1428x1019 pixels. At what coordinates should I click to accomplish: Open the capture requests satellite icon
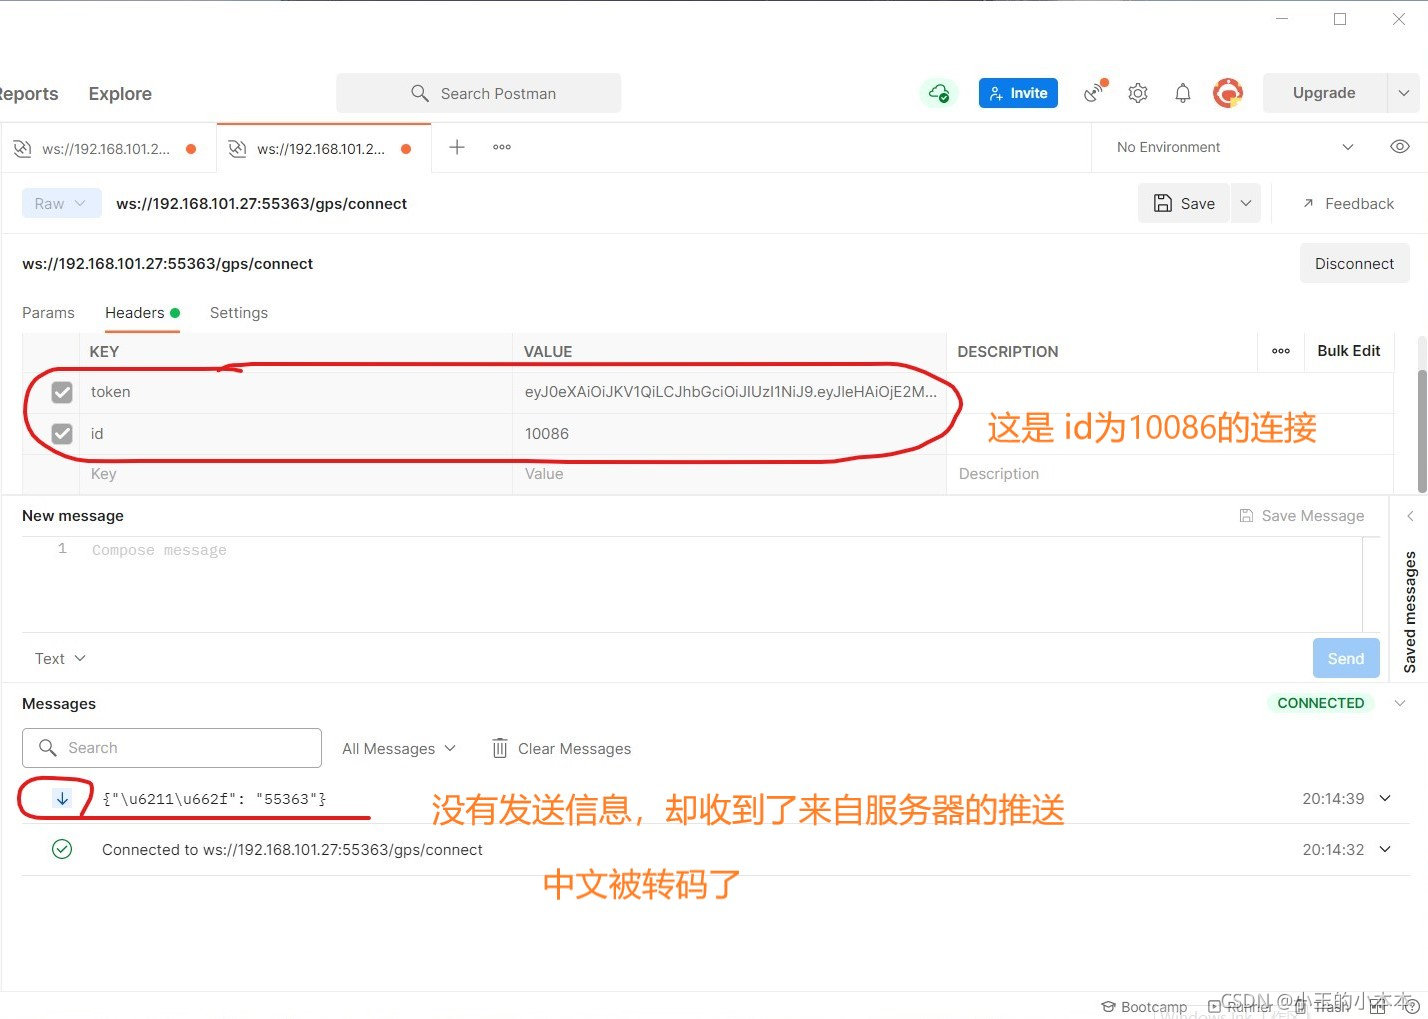click(x=1095, y=92)
